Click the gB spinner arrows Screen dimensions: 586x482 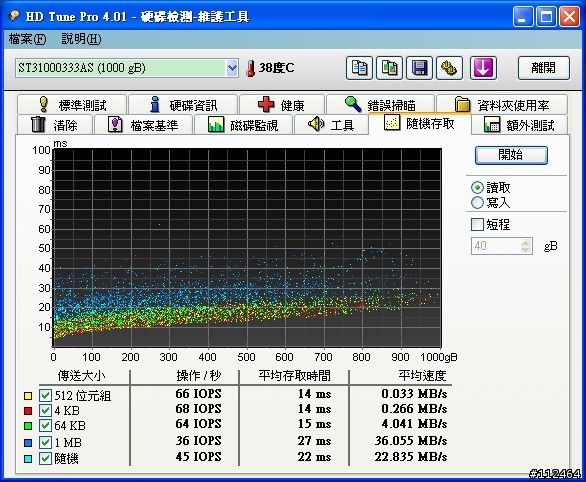pyautogui.click(x=526, y=246)
